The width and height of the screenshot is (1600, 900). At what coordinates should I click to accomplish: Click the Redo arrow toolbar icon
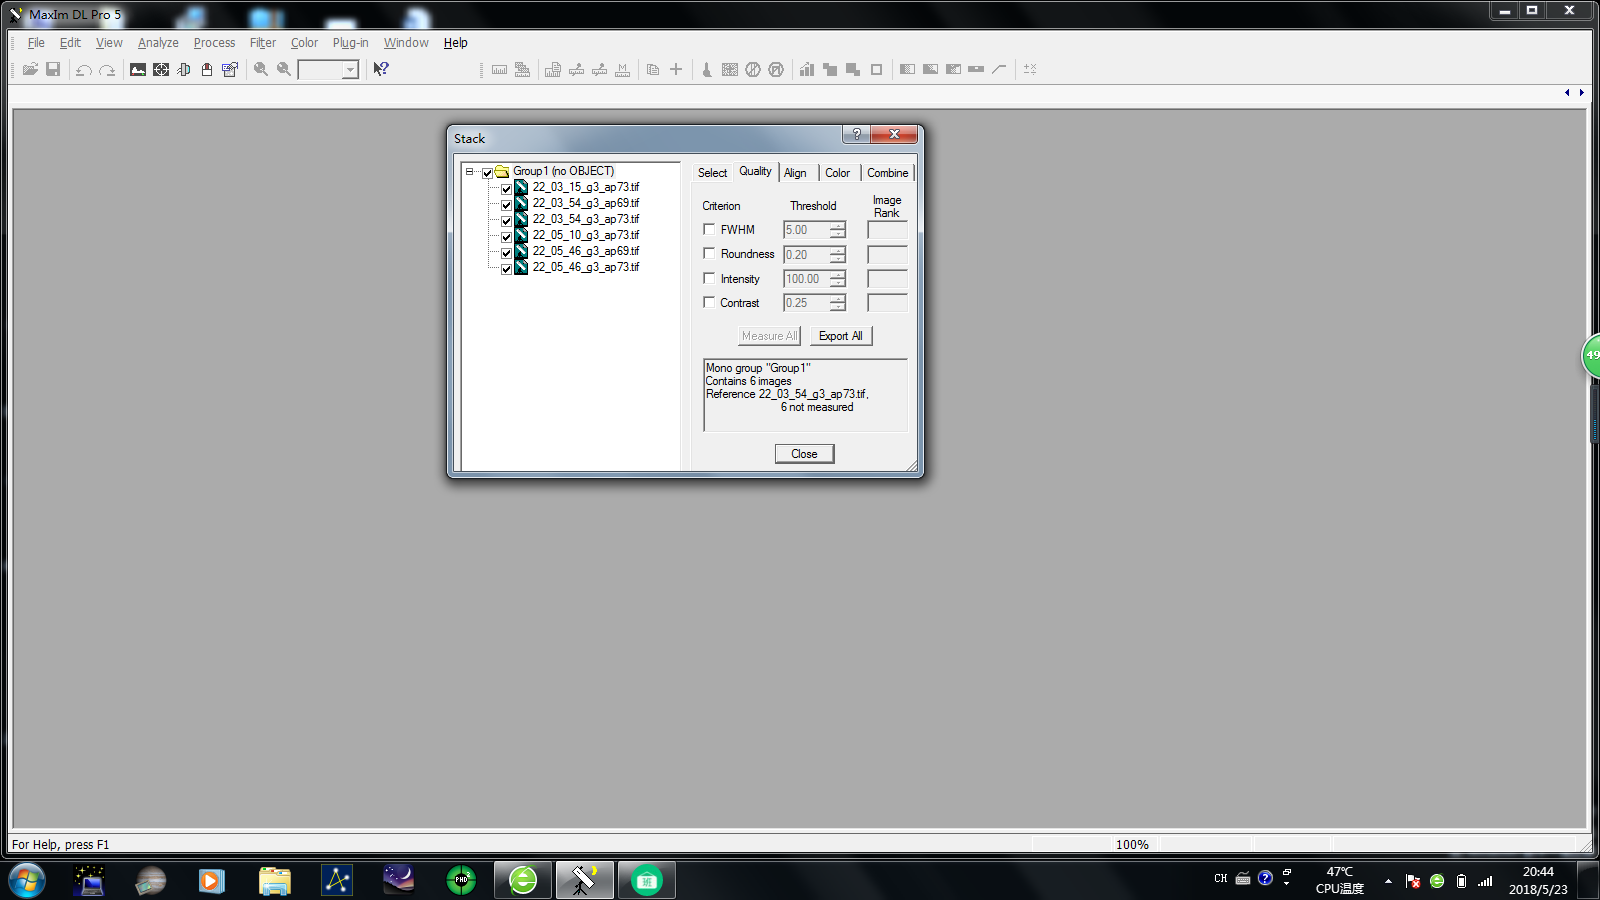coord(107,69)
